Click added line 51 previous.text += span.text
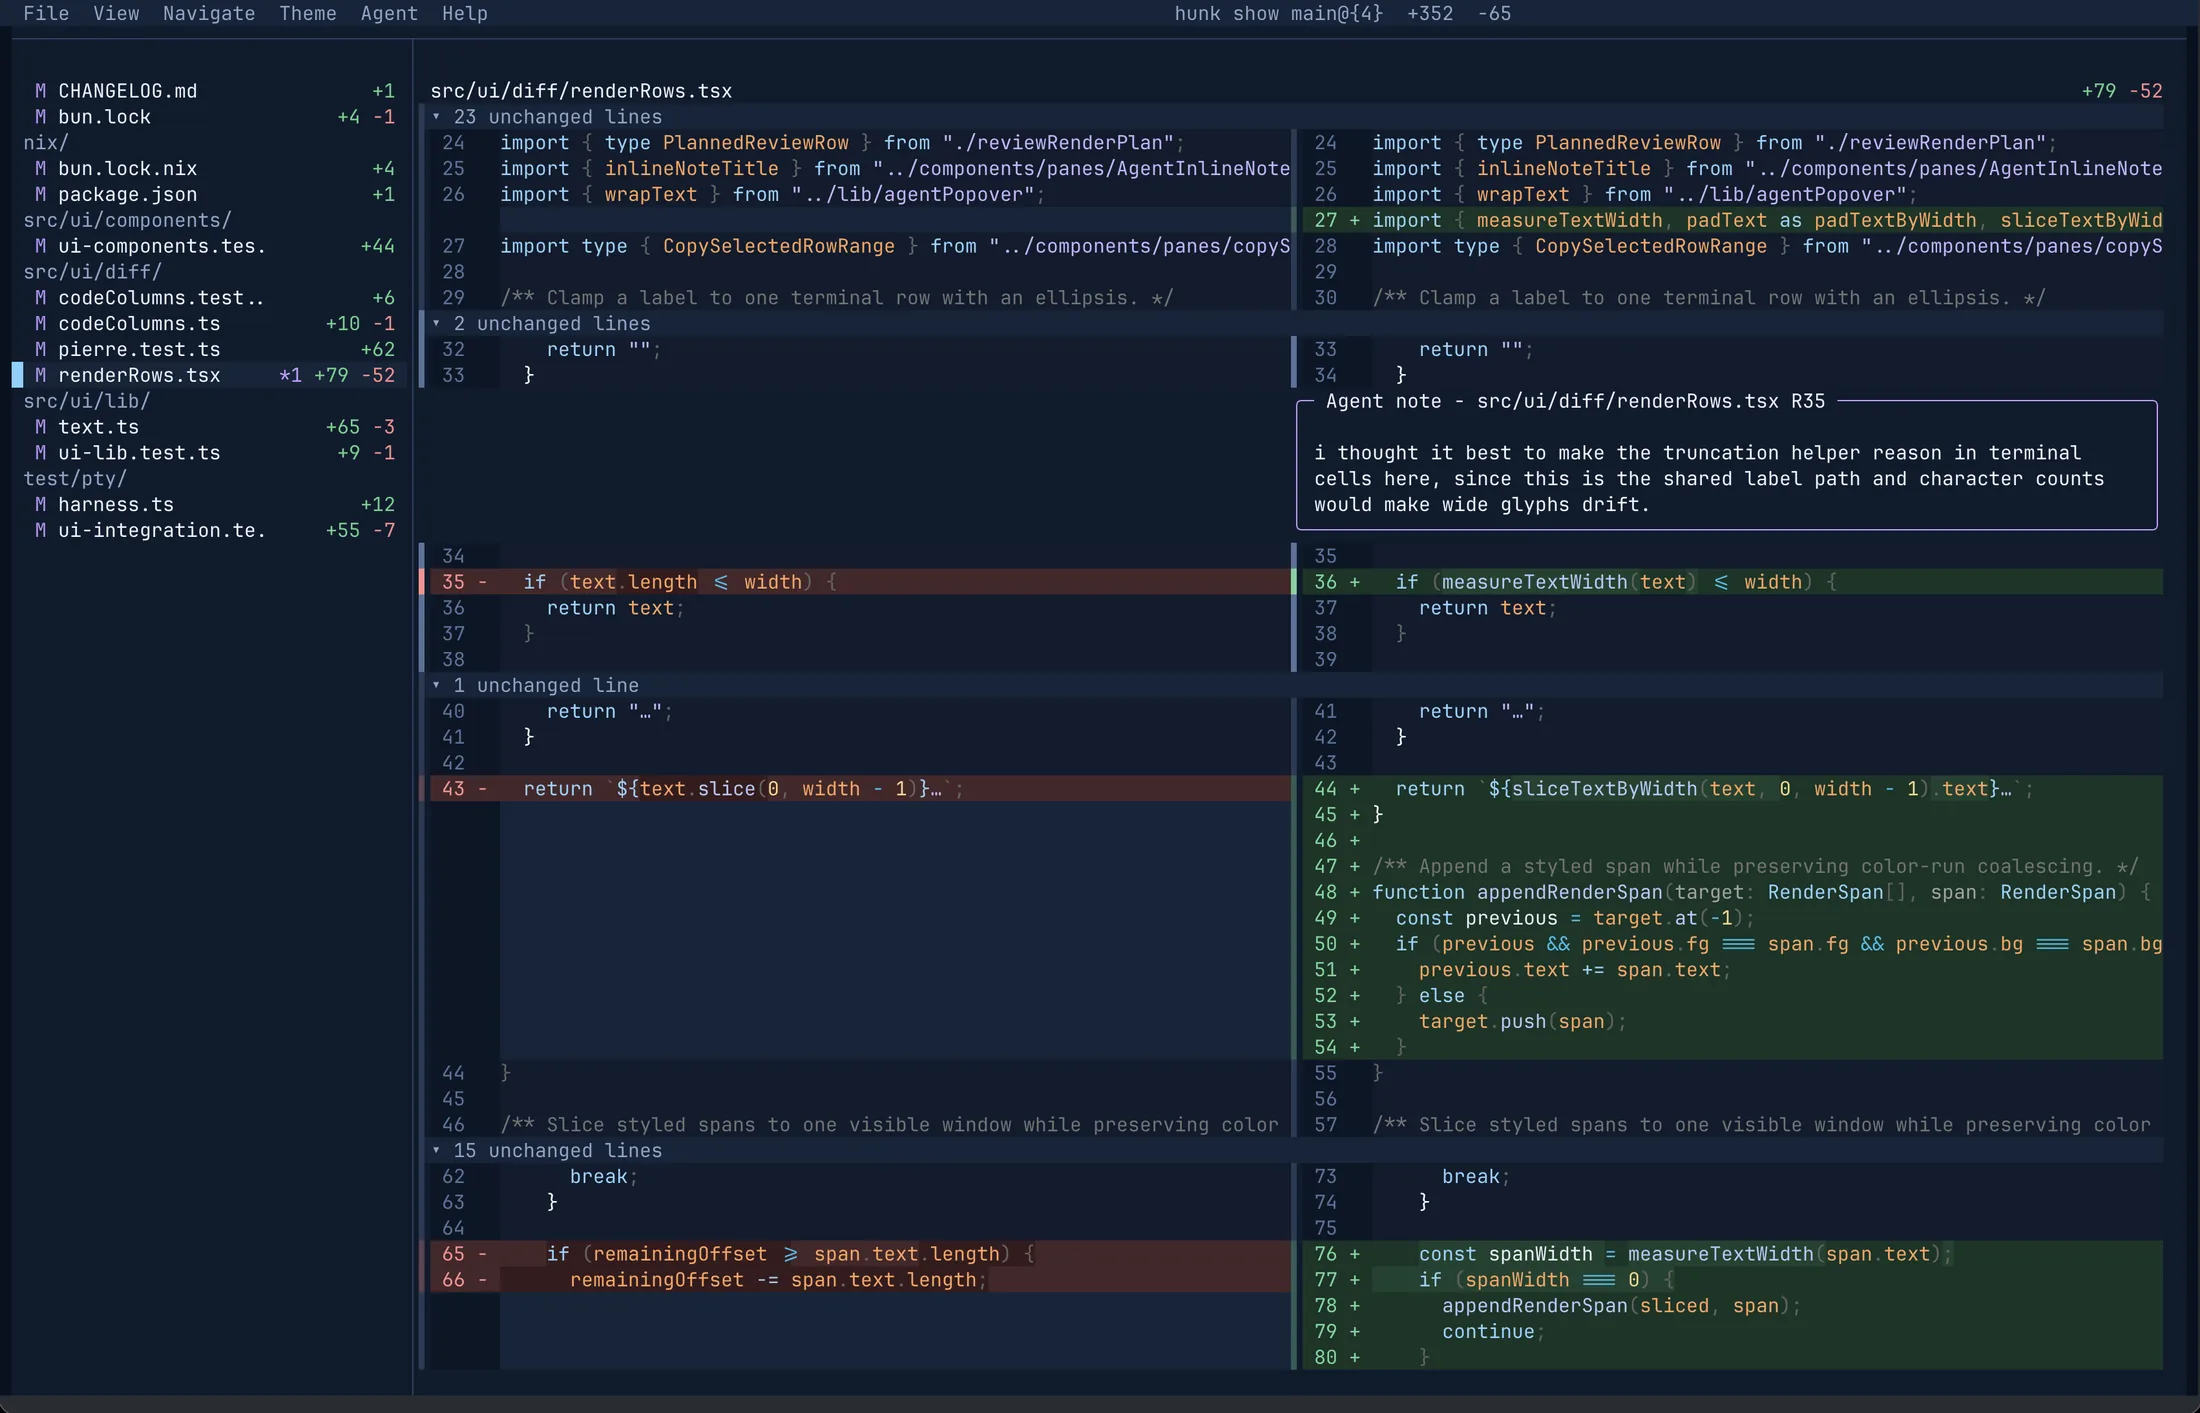Viewport: 2200px width, 1413px height. [1732, 970]
